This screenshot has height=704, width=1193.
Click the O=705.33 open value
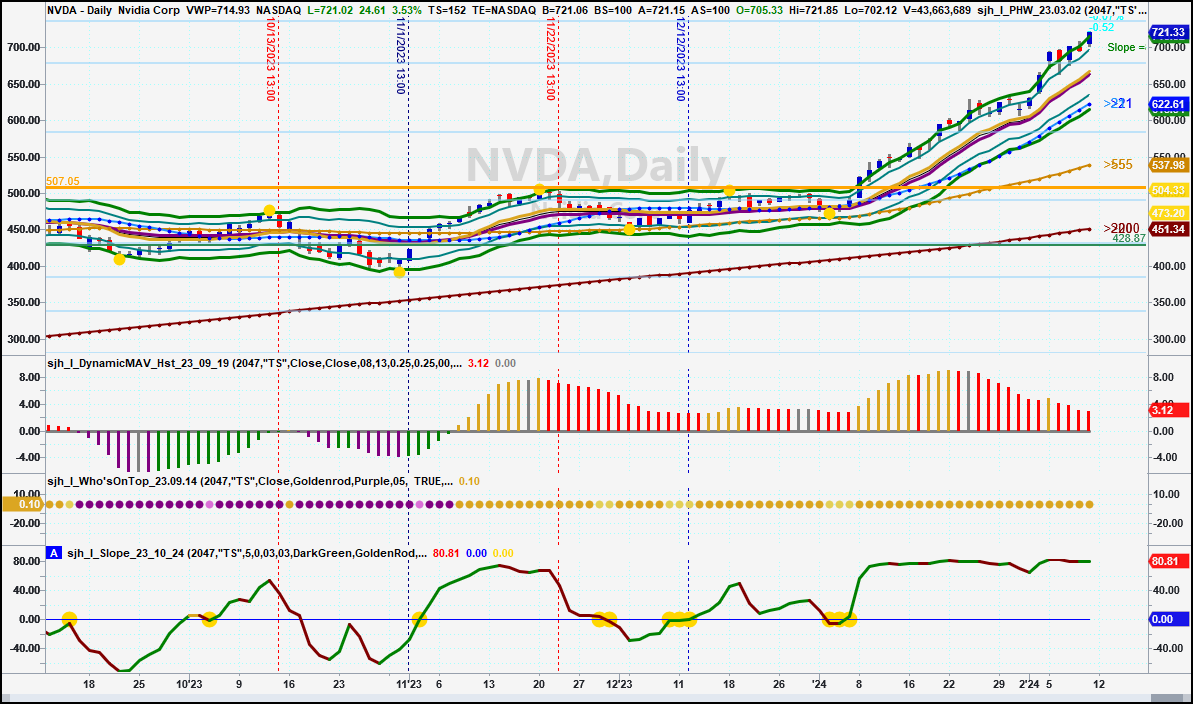(x=760, y=11)
